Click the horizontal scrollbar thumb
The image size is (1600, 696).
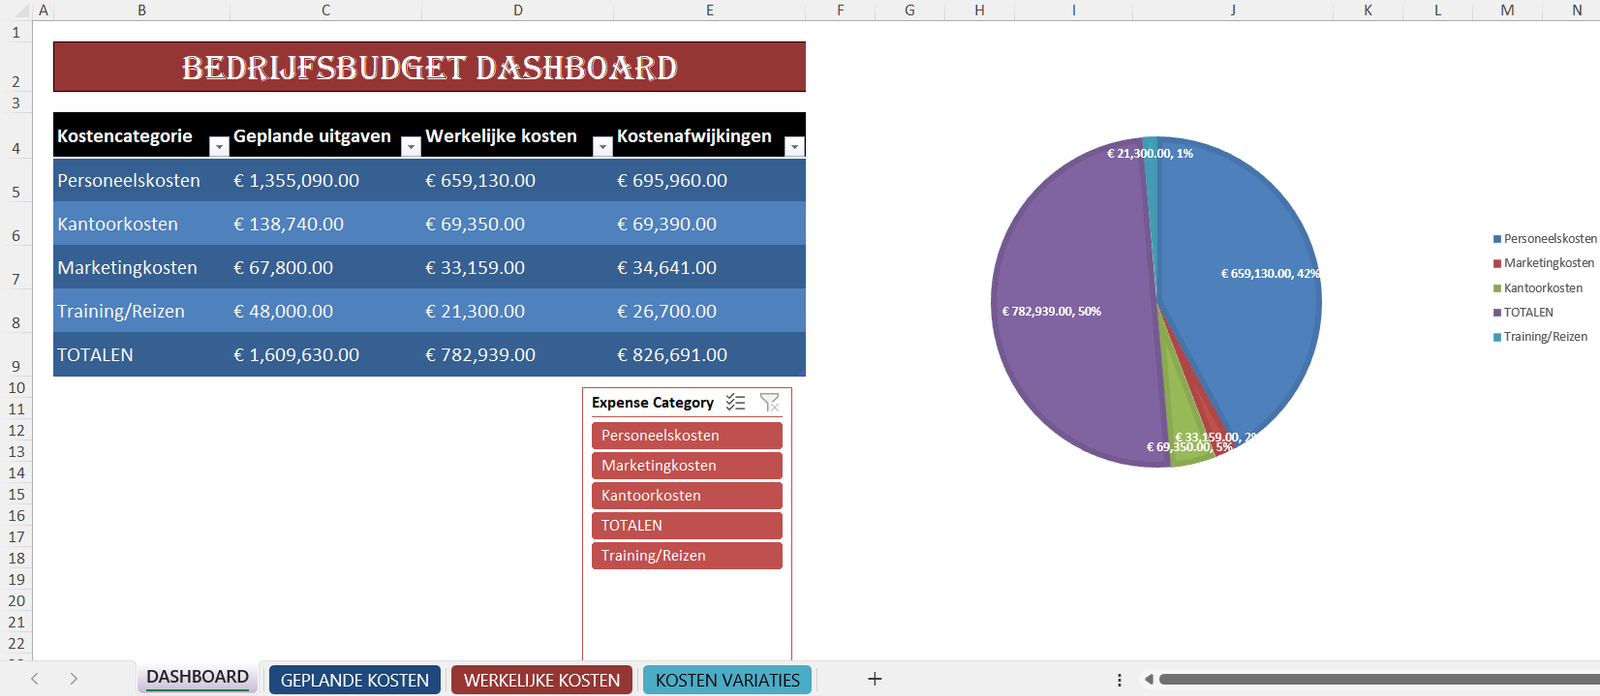[1380, 680]
